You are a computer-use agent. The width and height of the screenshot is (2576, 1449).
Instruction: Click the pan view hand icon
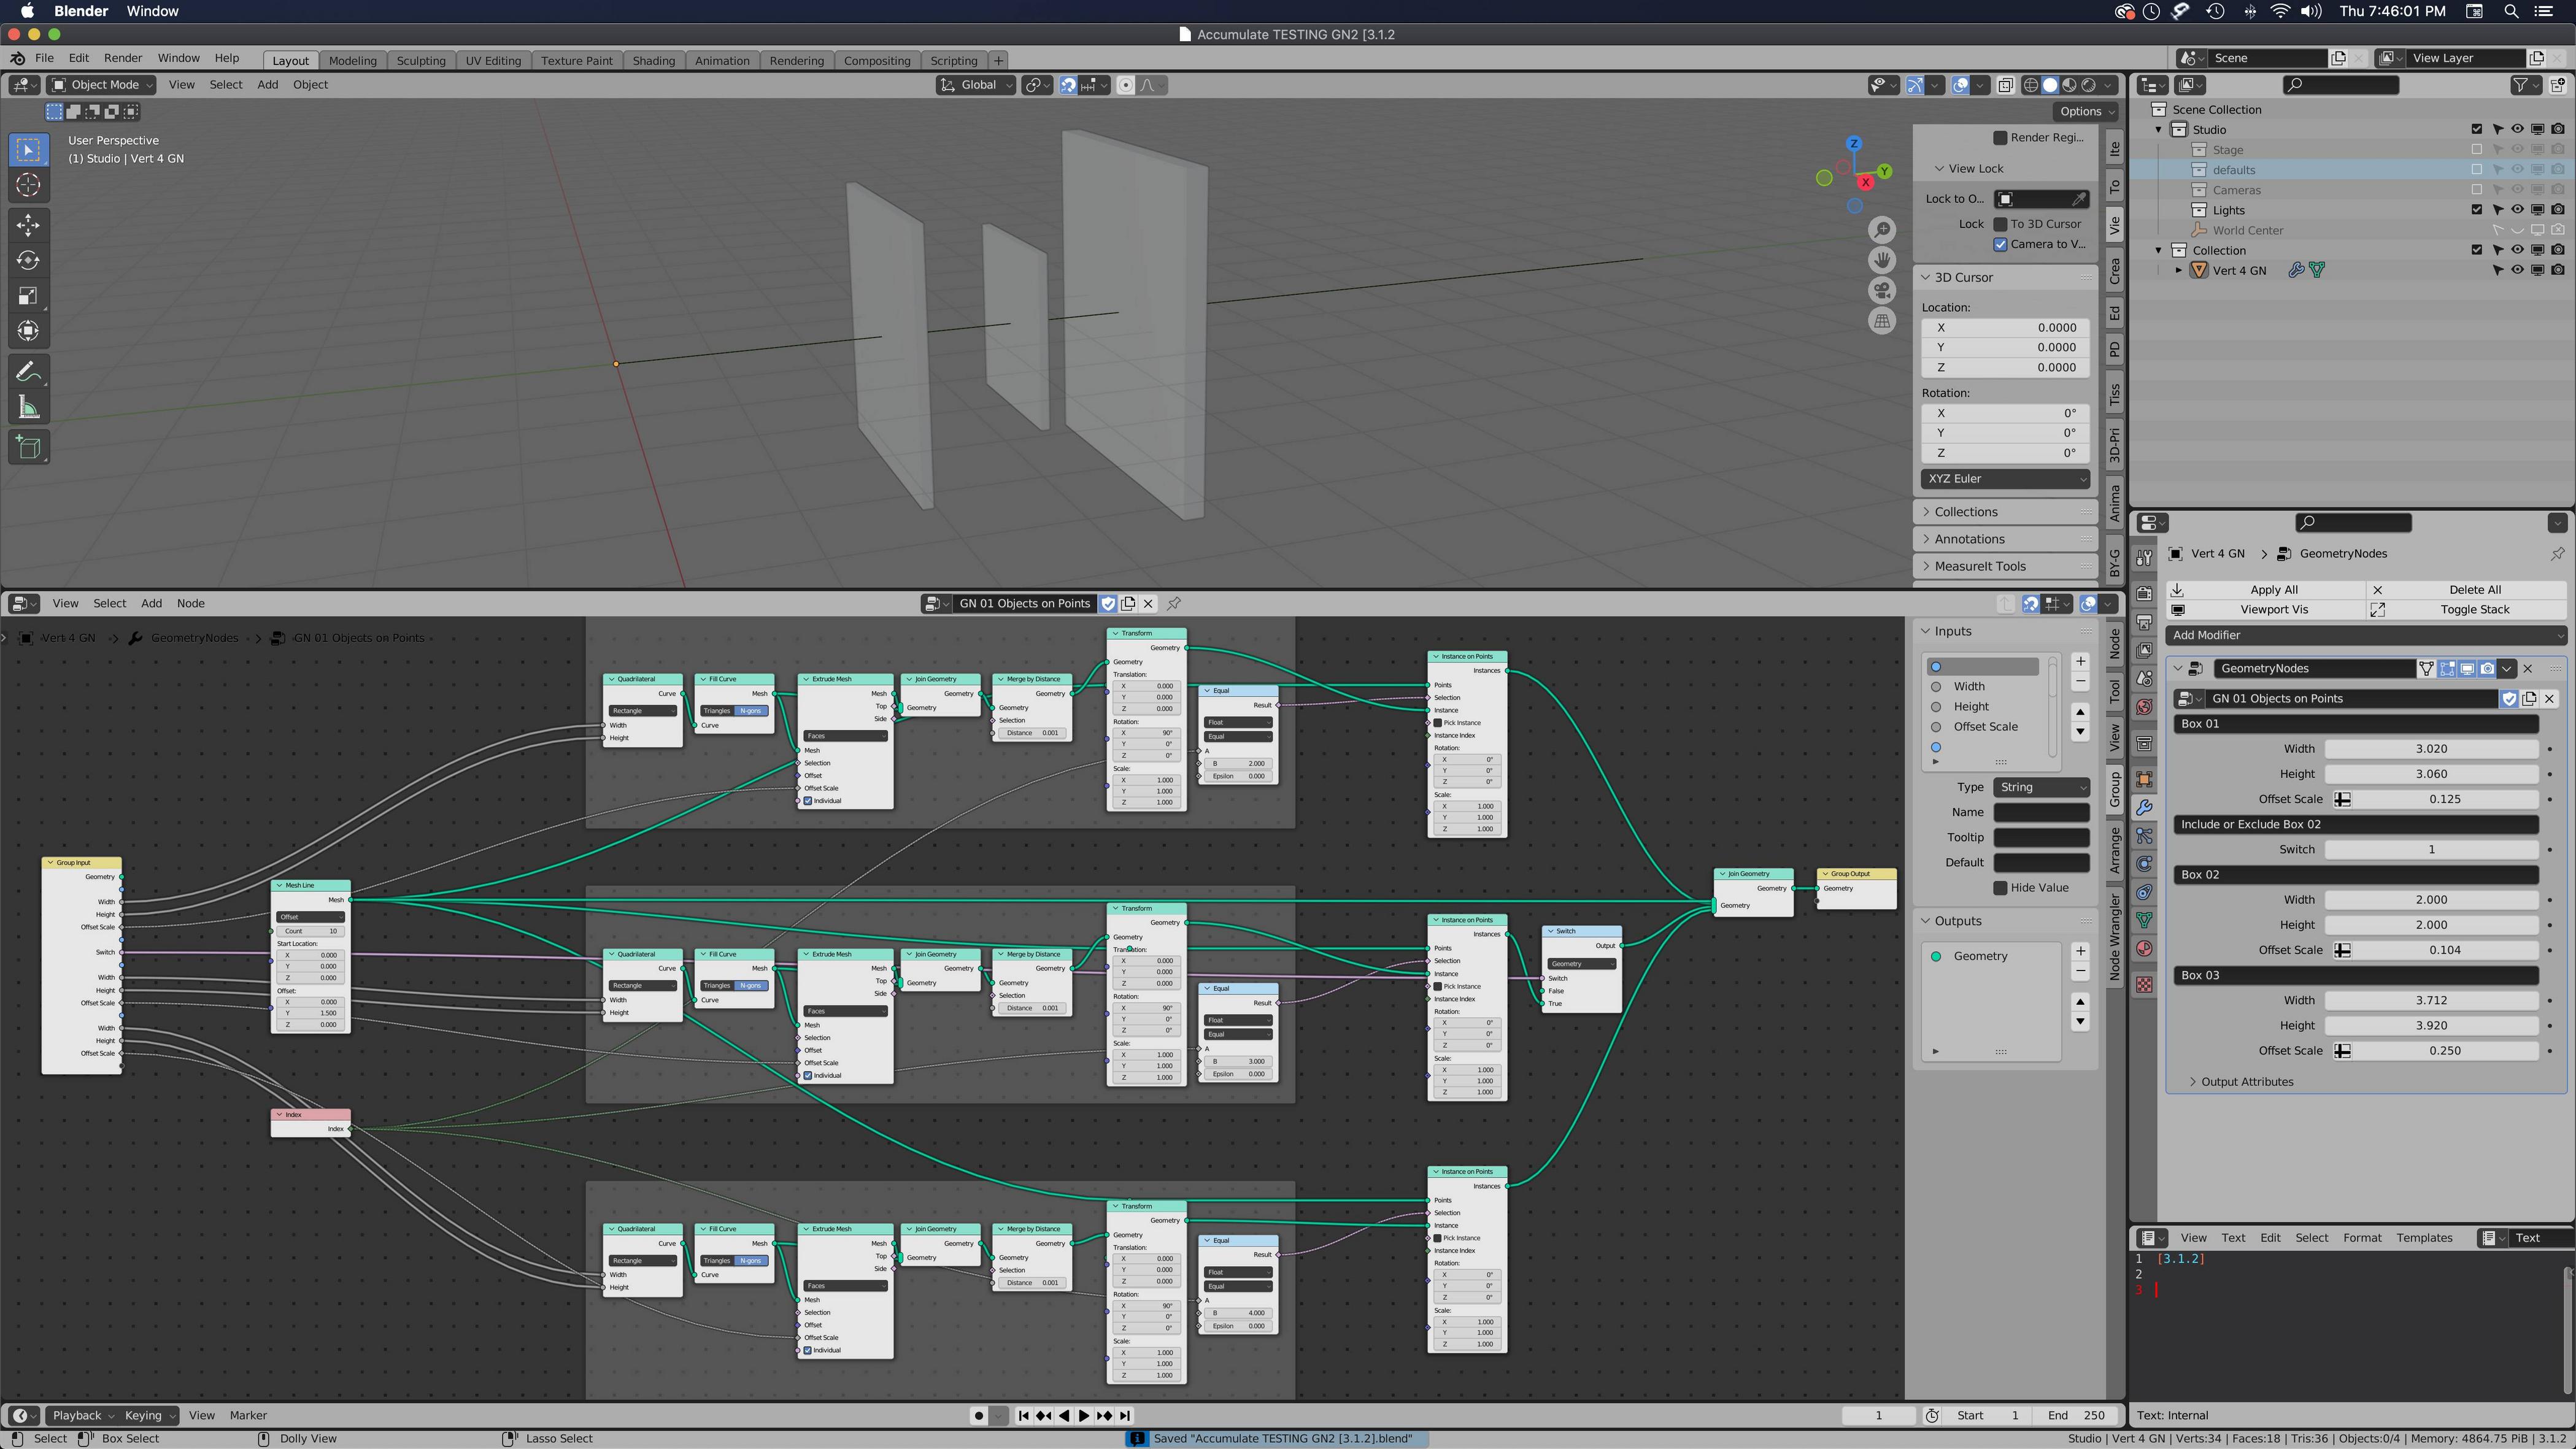pyautogui.click(x=1882, y=260)
